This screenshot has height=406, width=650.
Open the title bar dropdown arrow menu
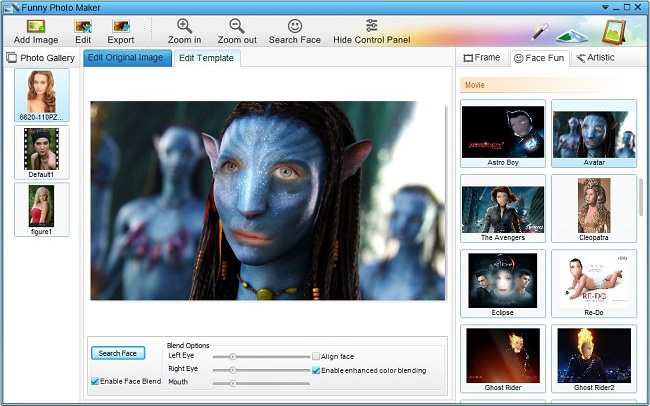point(605,7)
